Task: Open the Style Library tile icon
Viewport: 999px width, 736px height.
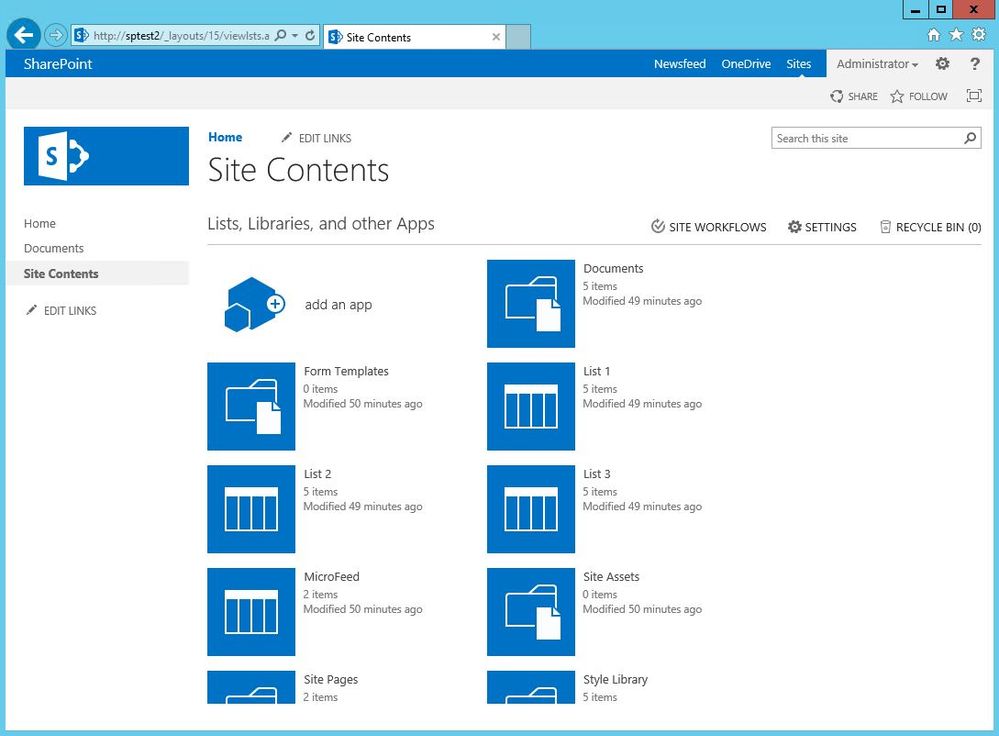Action: point(531,687)
